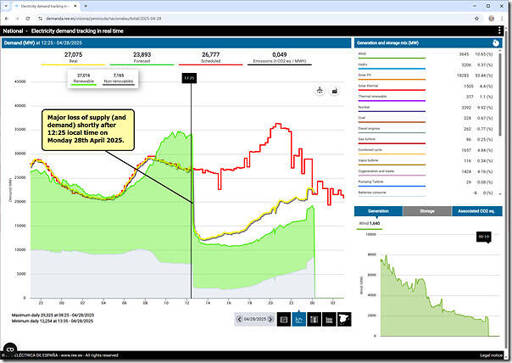512x363 pixels.
Task: Go to the next day with right arrow
Action: 271,319
